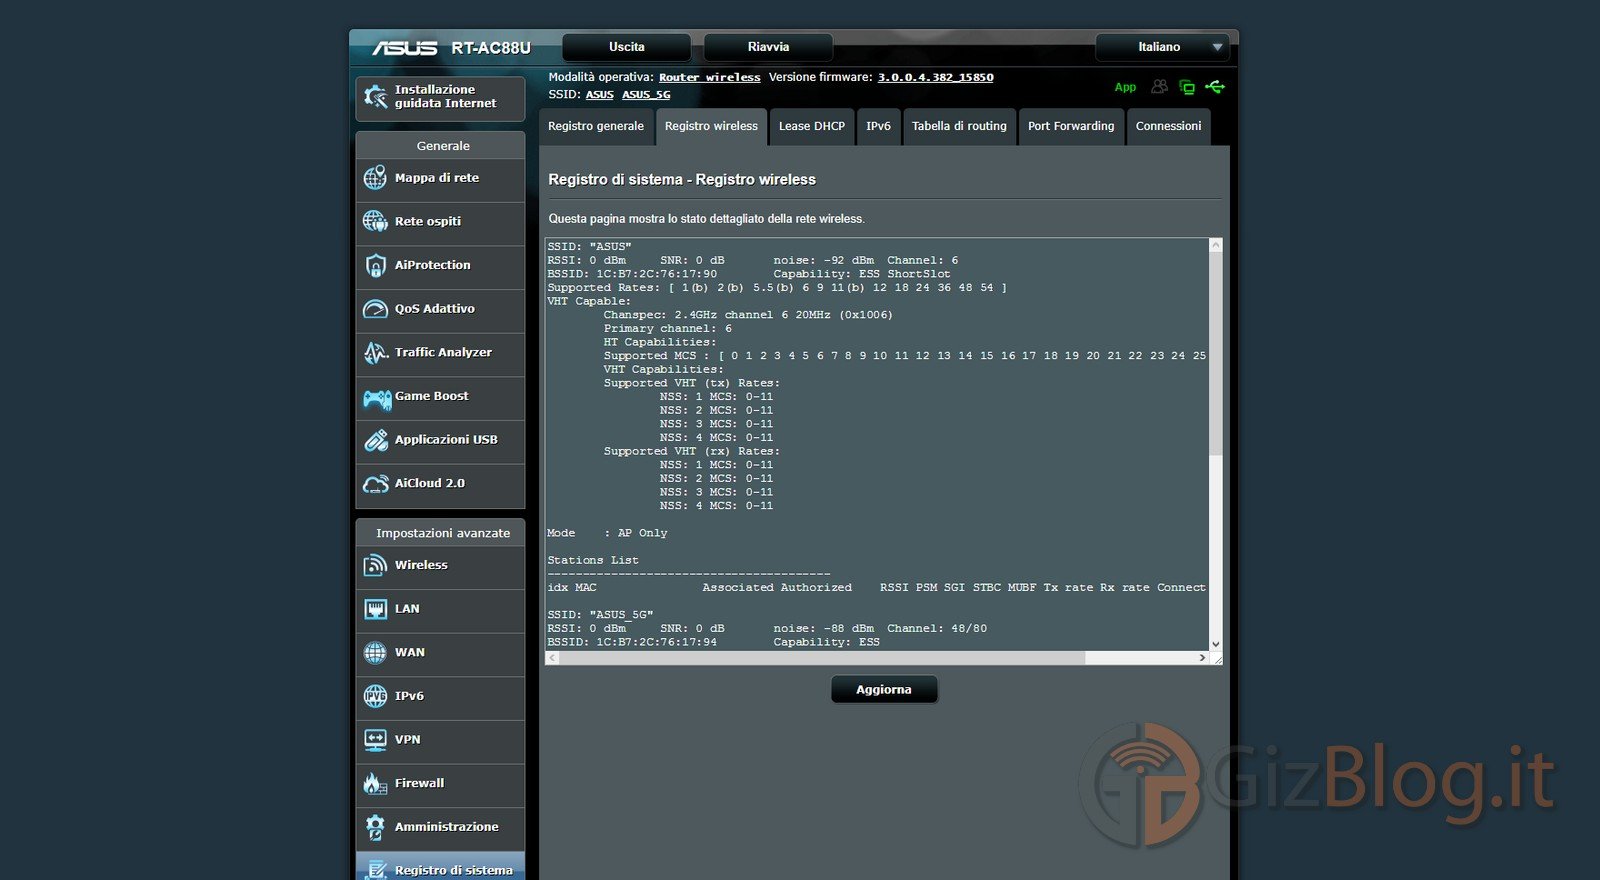Click the green network clients status icon

[1187, 87]
